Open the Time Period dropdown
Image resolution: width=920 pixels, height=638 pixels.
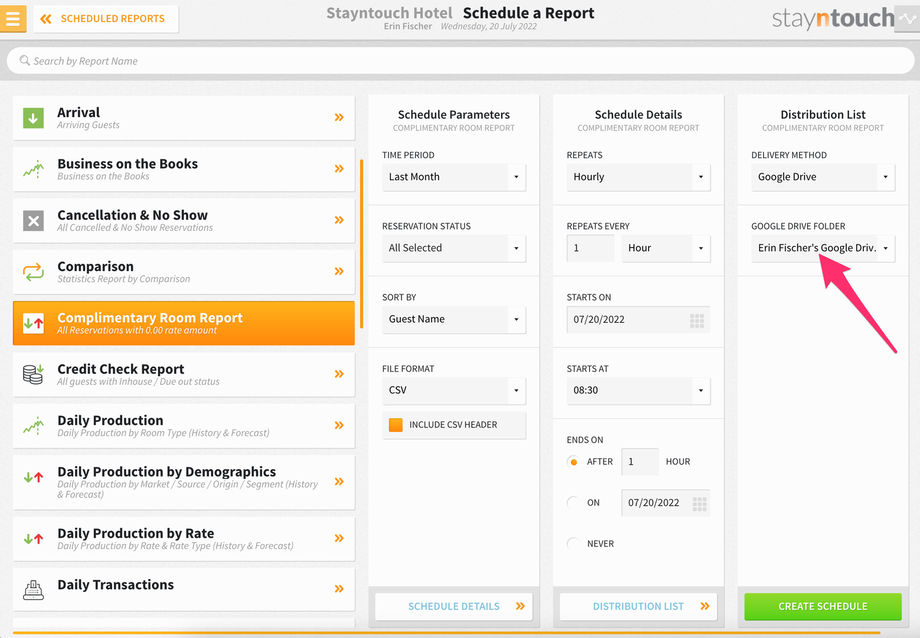454,177
